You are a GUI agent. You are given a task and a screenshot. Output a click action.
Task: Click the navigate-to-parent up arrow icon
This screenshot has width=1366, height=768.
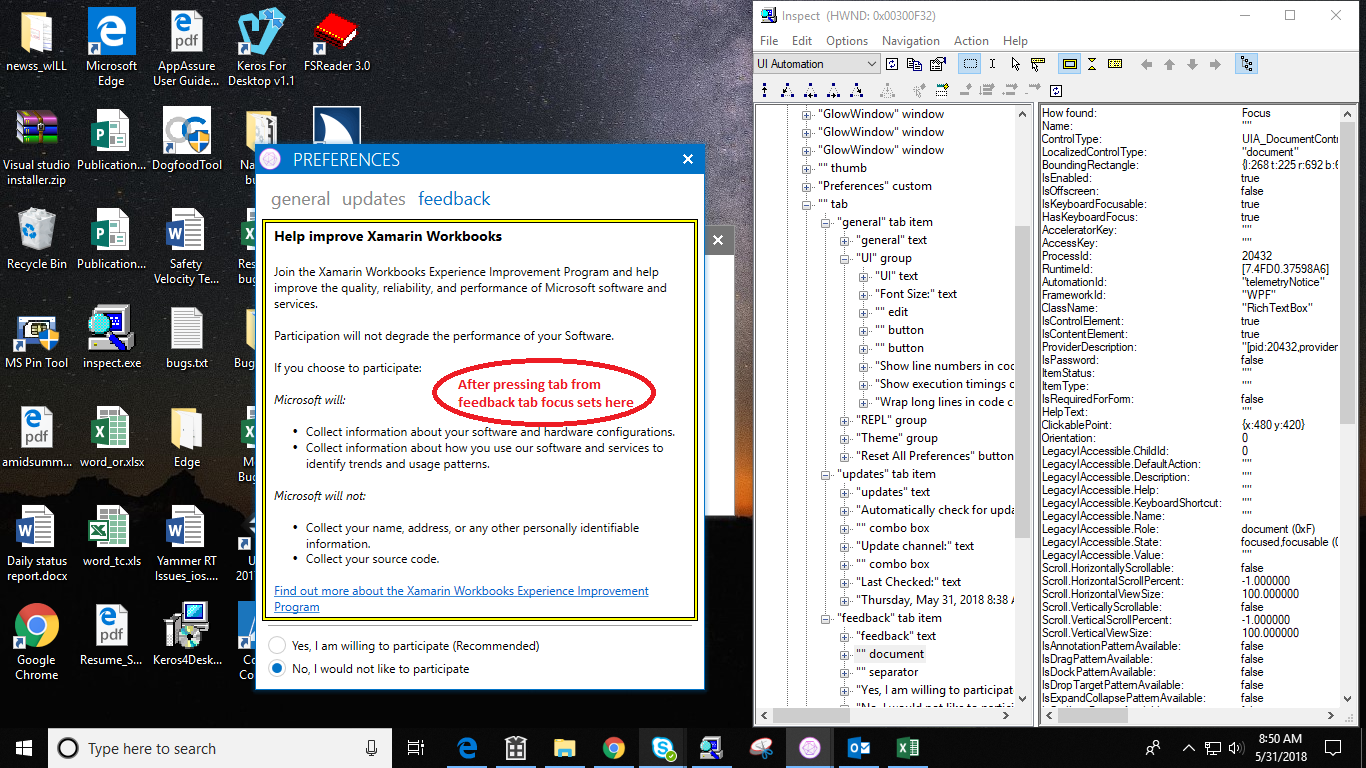tap(1169, 63)
